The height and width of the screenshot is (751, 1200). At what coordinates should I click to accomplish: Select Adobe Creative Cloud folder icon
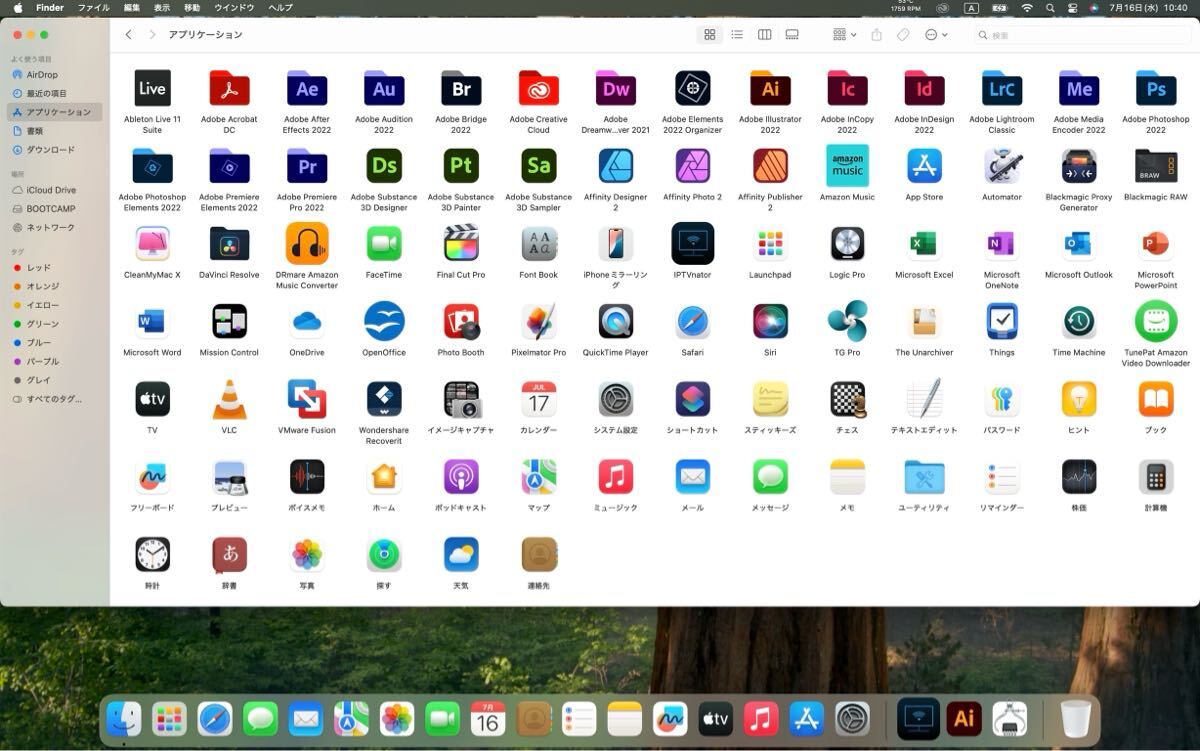point(538,89)
